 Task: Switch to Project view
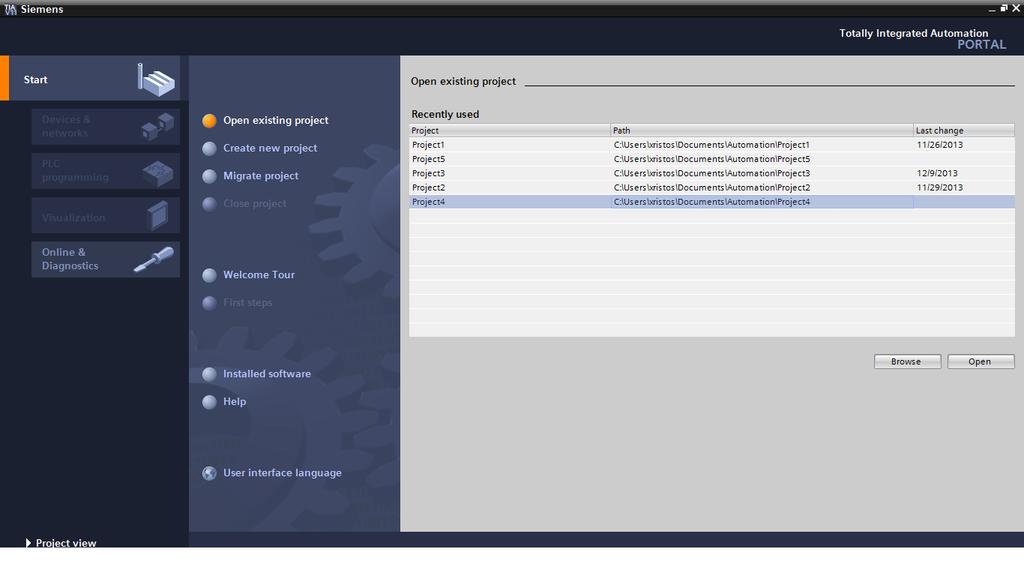tap(65, 543)
